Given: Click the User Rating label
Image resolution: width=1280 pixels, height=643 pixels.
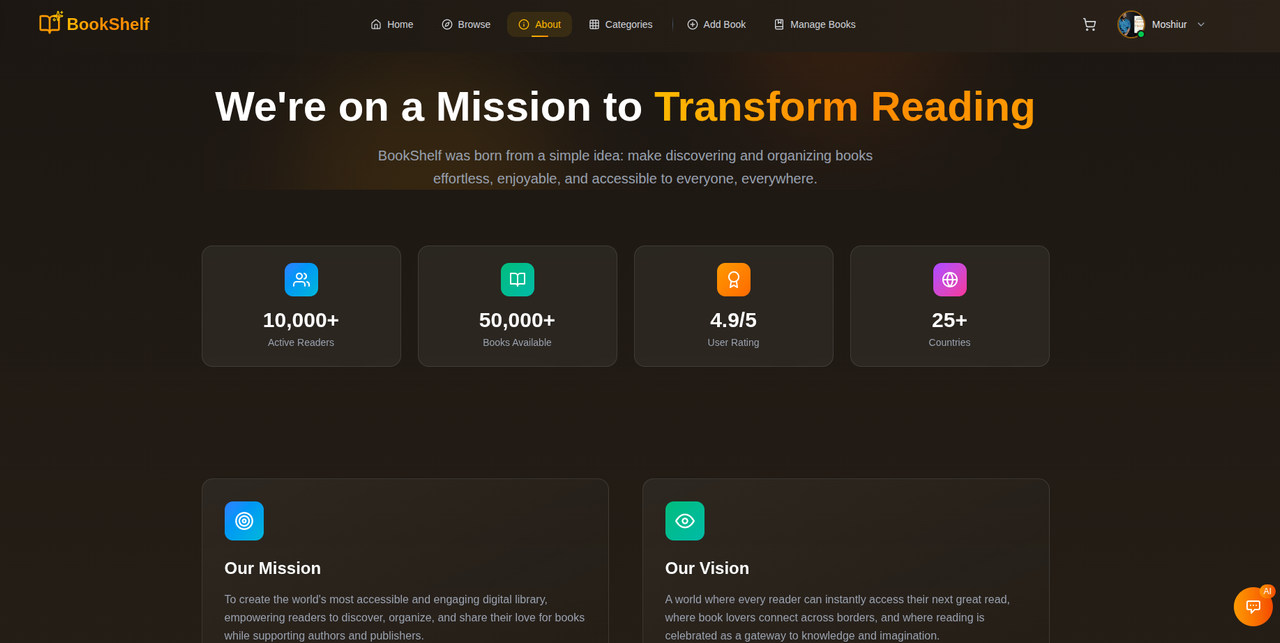Looking at the screenshot, I should pyautogui.click(x=733, y=343).
